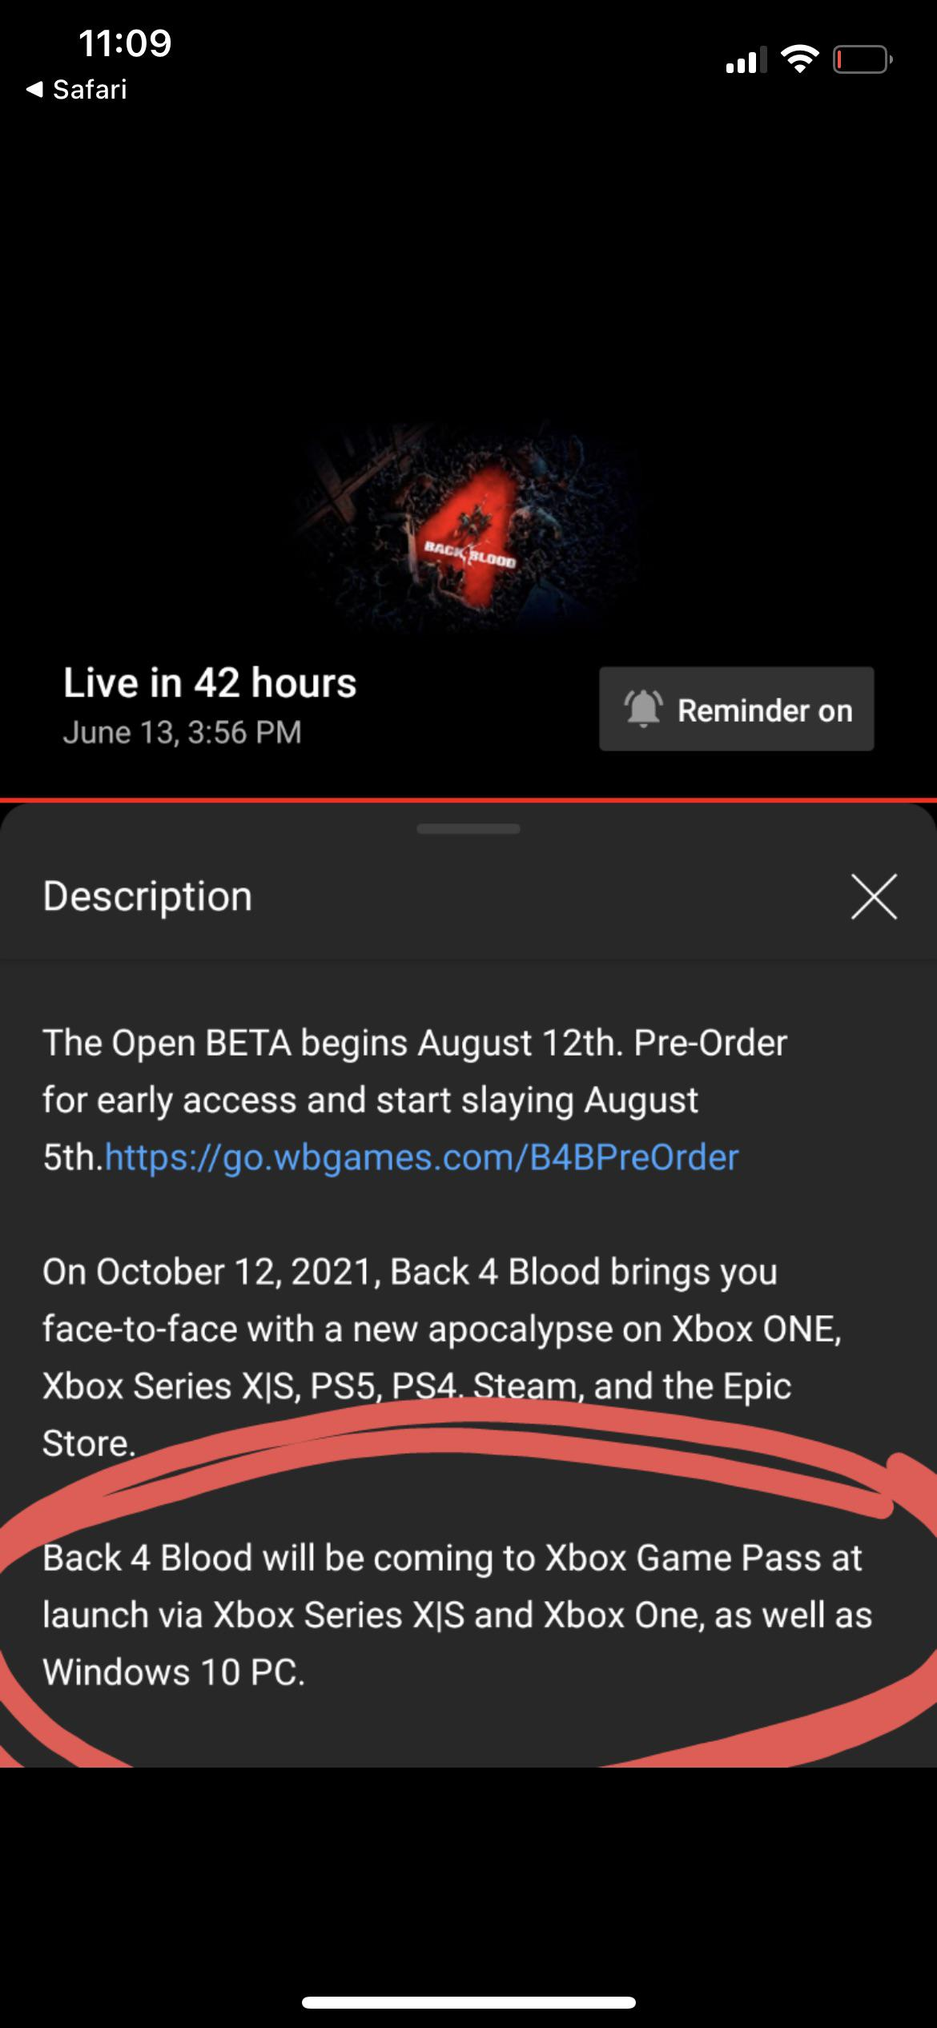Tap the Back 4 Blood video thumbnail
Viewport: 937px width, 2028px height.
point(468,527)
